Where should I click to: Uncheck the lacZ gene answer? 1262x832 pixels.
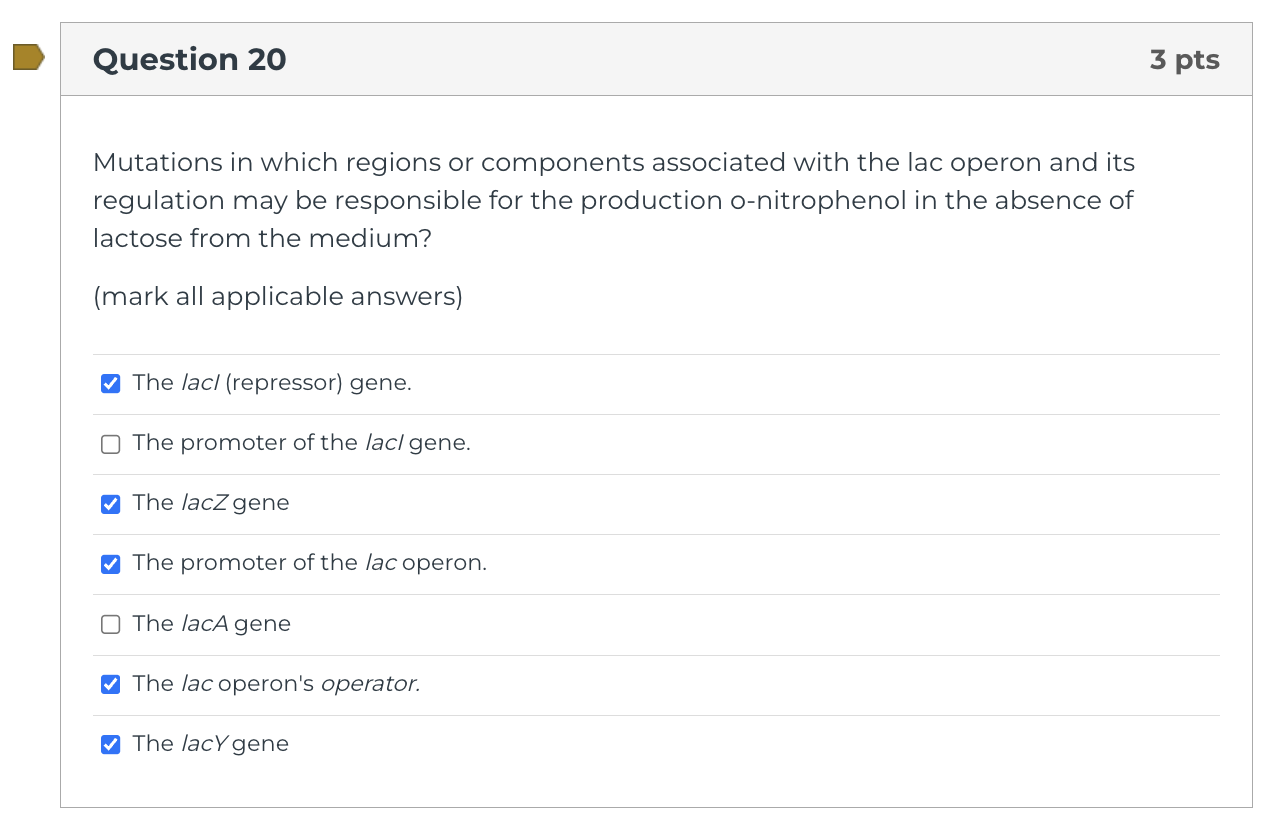110,504
